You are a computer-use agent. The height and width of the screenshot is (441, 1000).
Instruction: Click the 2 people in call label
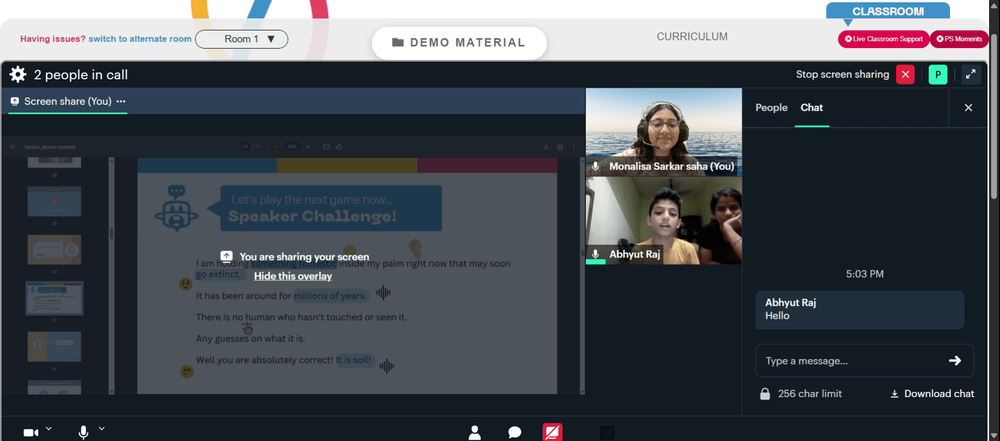(81, 75)
